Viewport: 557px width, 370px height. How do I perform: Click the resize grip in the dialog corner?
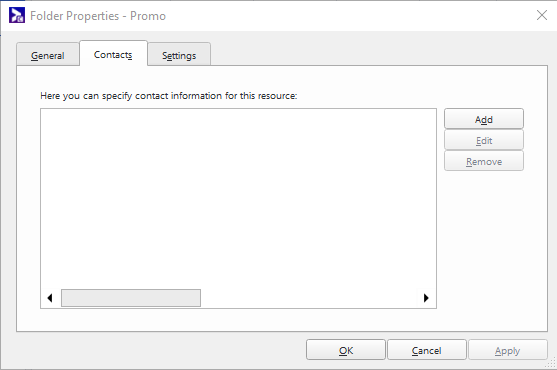click(552, 364)
